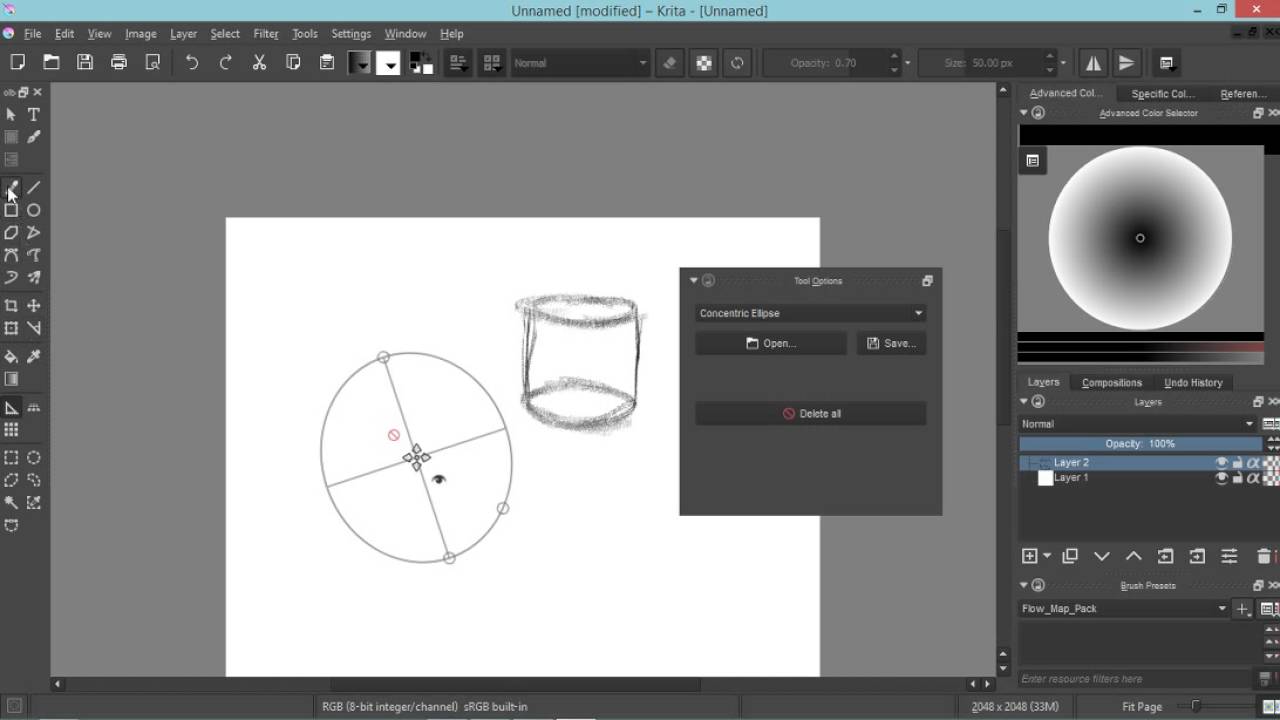1280x720 pixels.
Task: Select the Color Picker eyedropper tool
Action: (x=33, y=357)
